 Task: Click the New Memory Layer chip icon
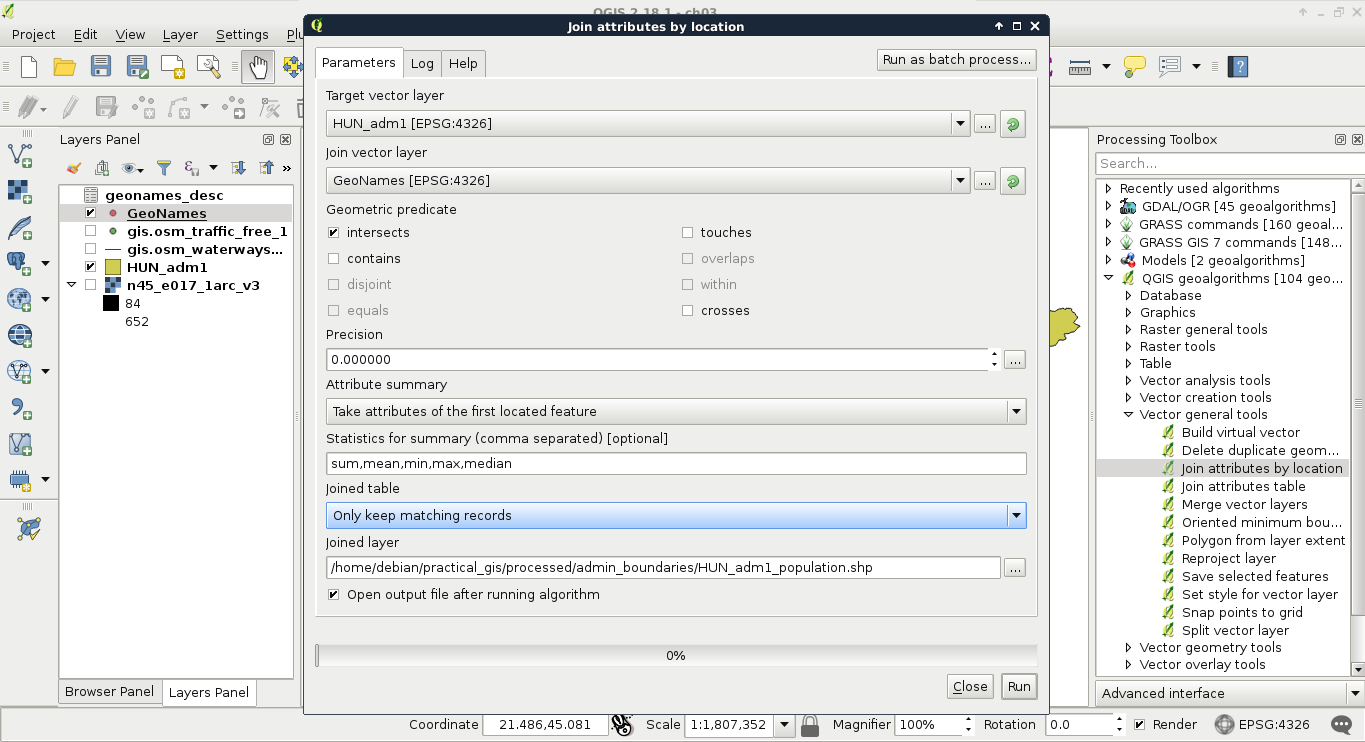pos(20,479)
